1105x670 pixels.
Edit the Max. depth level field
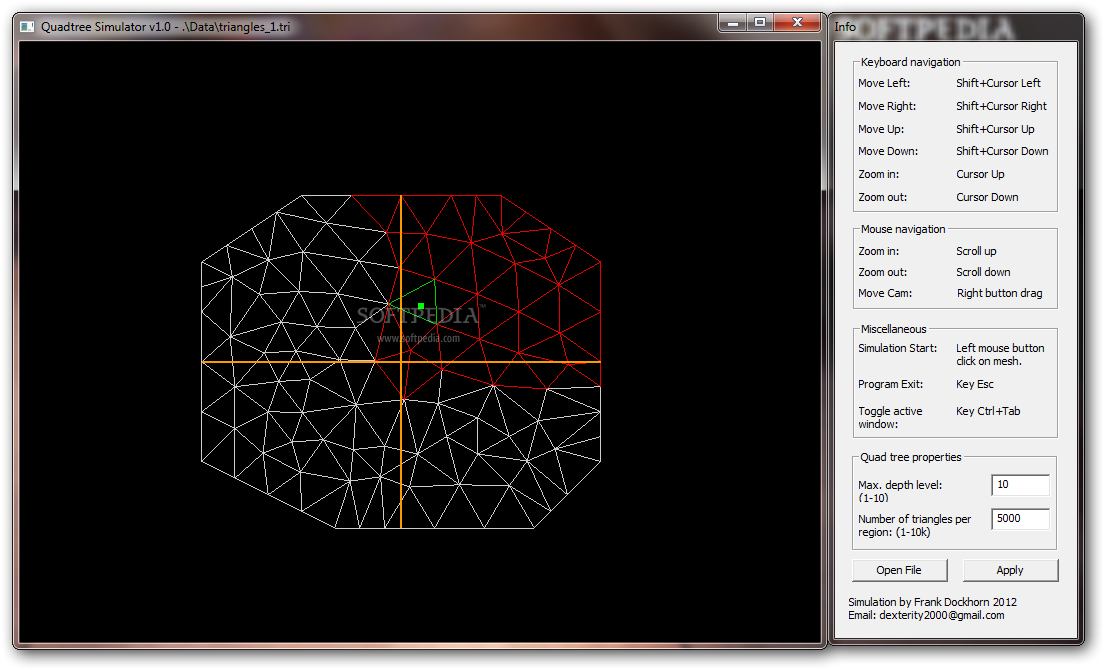[x=1020, y=485]
